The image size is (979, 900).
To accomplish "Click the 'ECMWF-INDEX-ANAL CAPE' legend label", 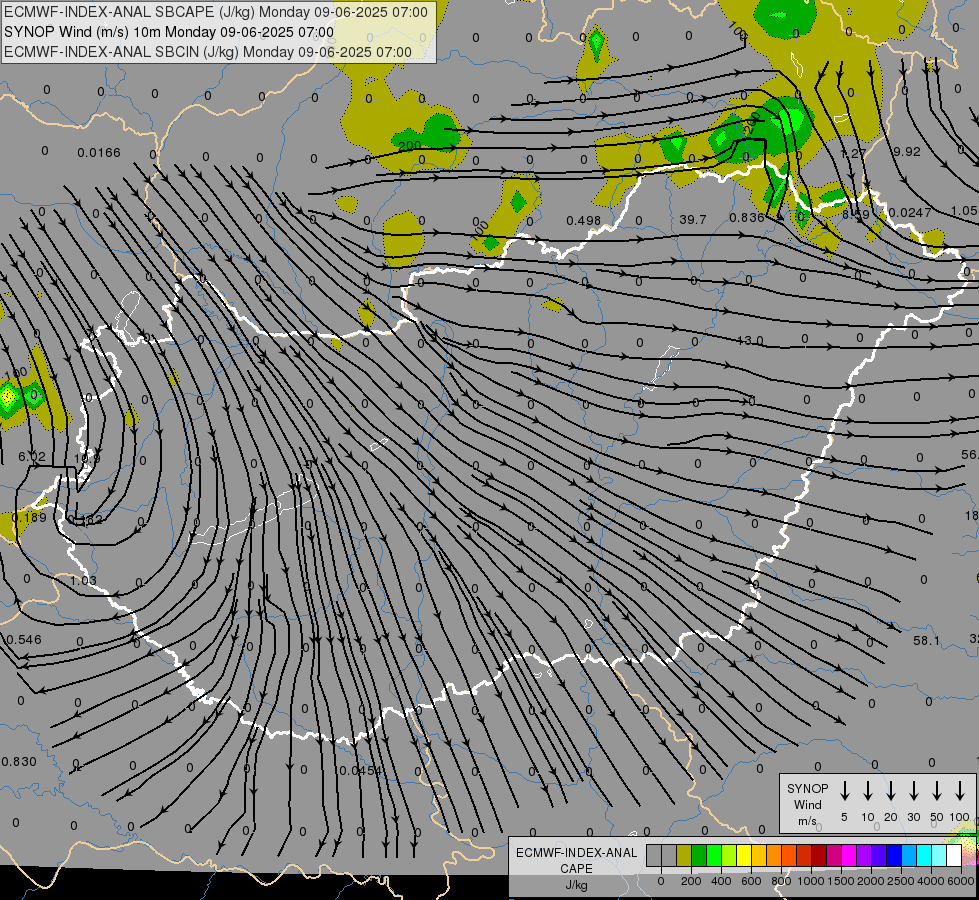I will [x=576, y=860].
